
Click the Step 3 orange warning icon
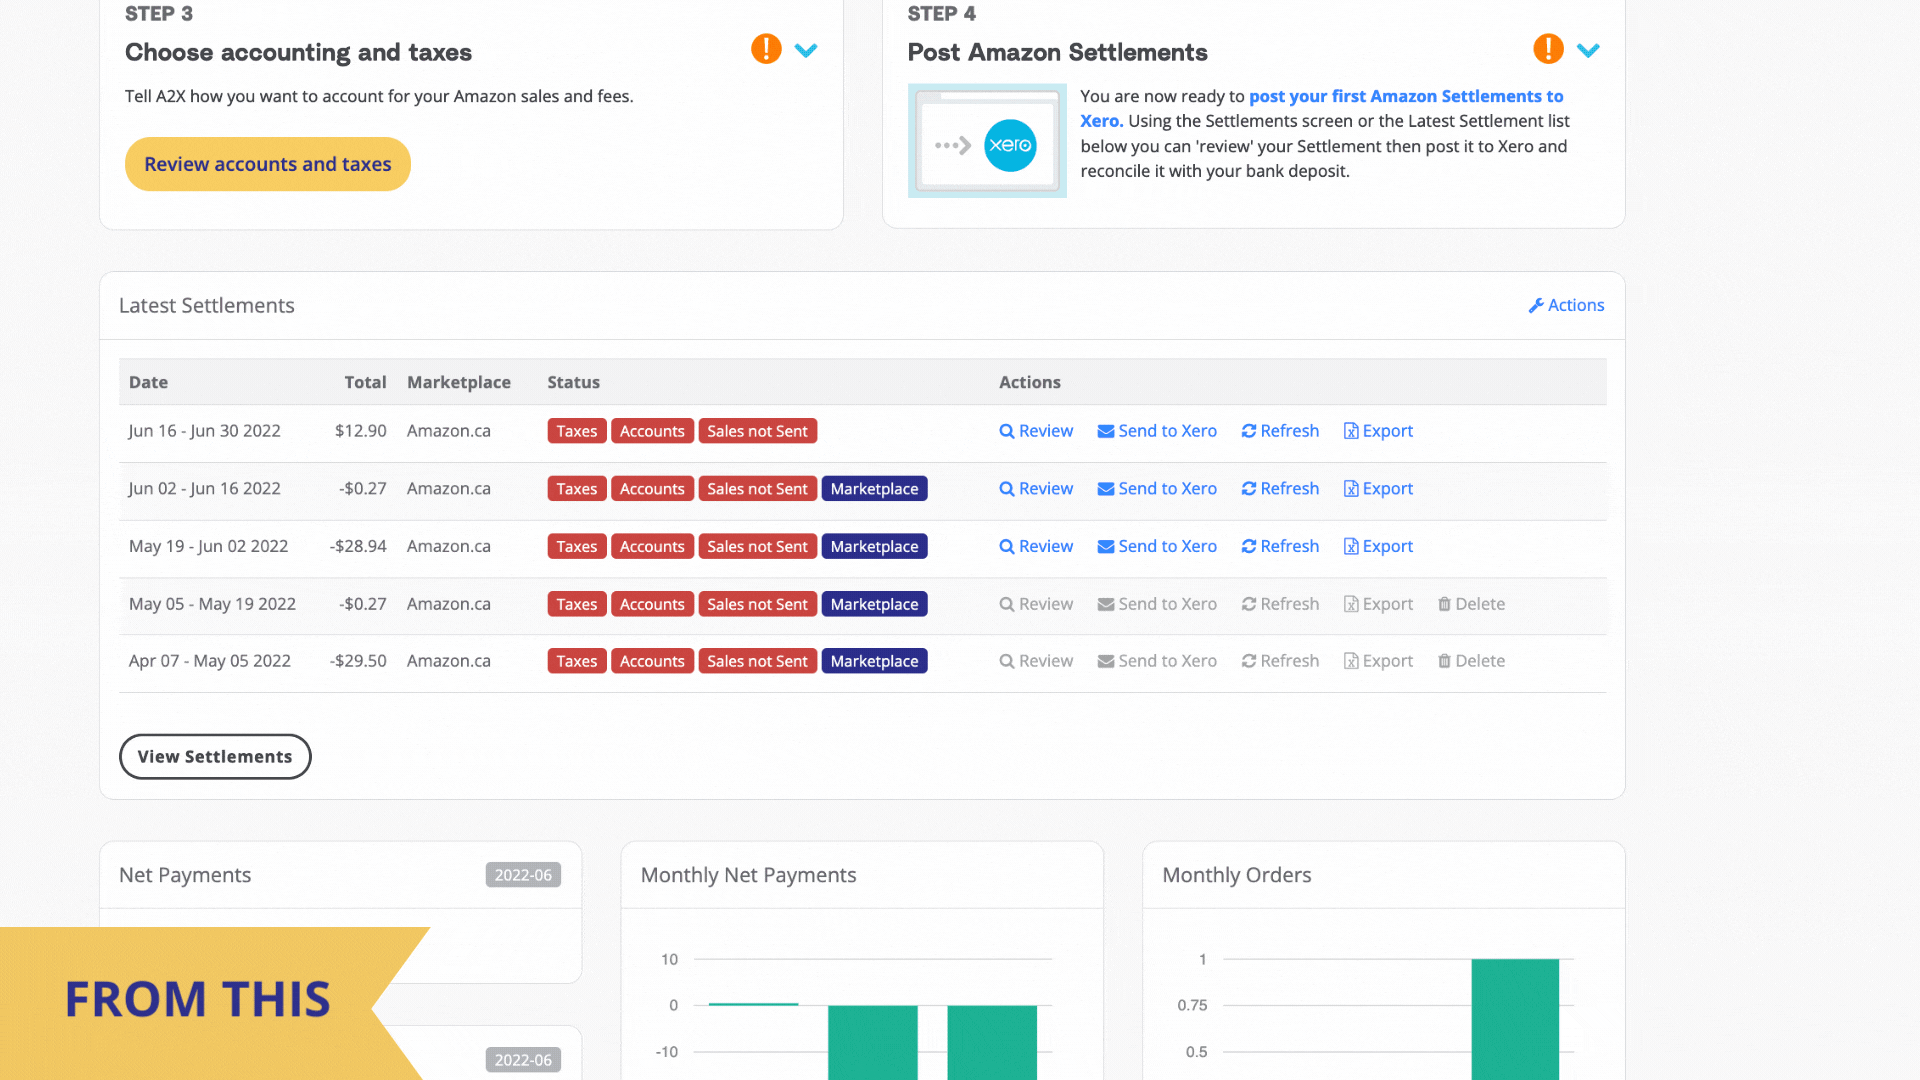[x=766, y=48]
